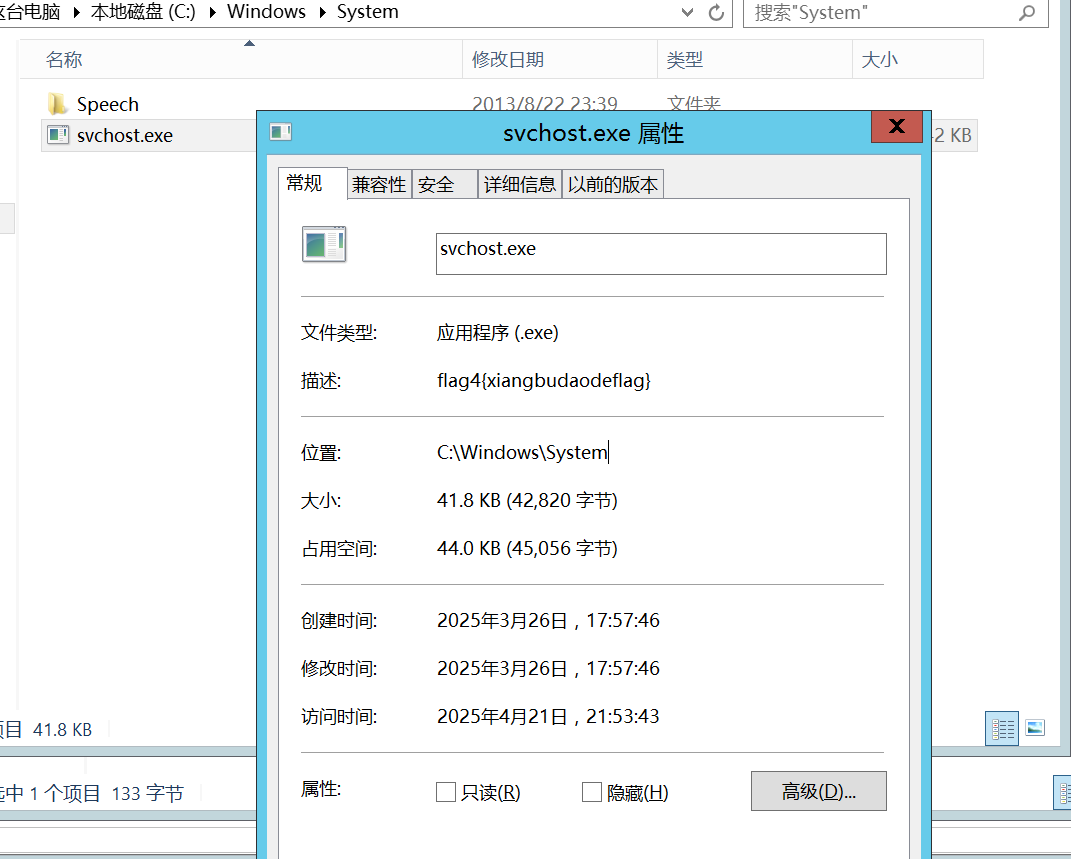This screenshot has height=859, width=1071.
Task: Click the Windows breadcrumb in the address bar
Action: (x=266, y=12)
